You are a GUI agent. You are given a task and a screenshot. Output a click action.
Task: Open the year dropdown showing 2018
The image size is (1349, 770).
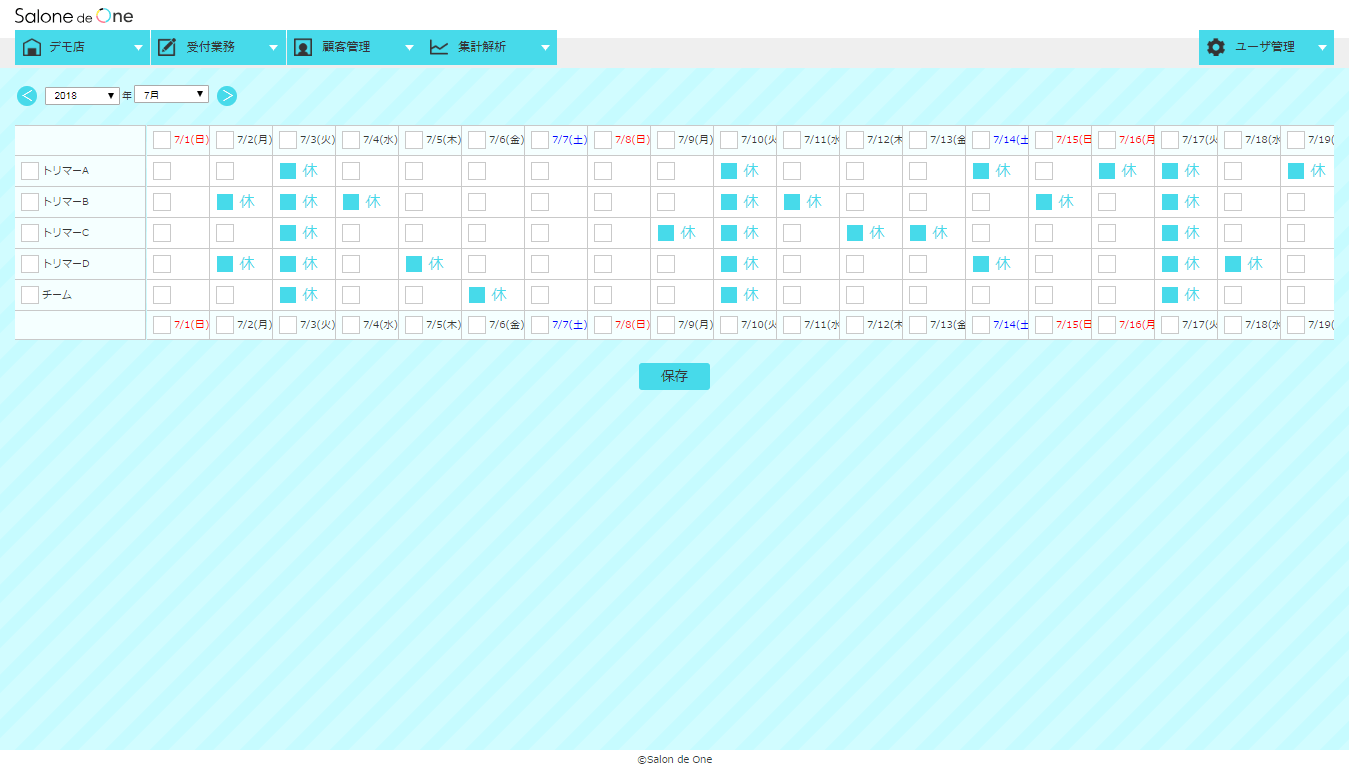click(x=80, y=95)
